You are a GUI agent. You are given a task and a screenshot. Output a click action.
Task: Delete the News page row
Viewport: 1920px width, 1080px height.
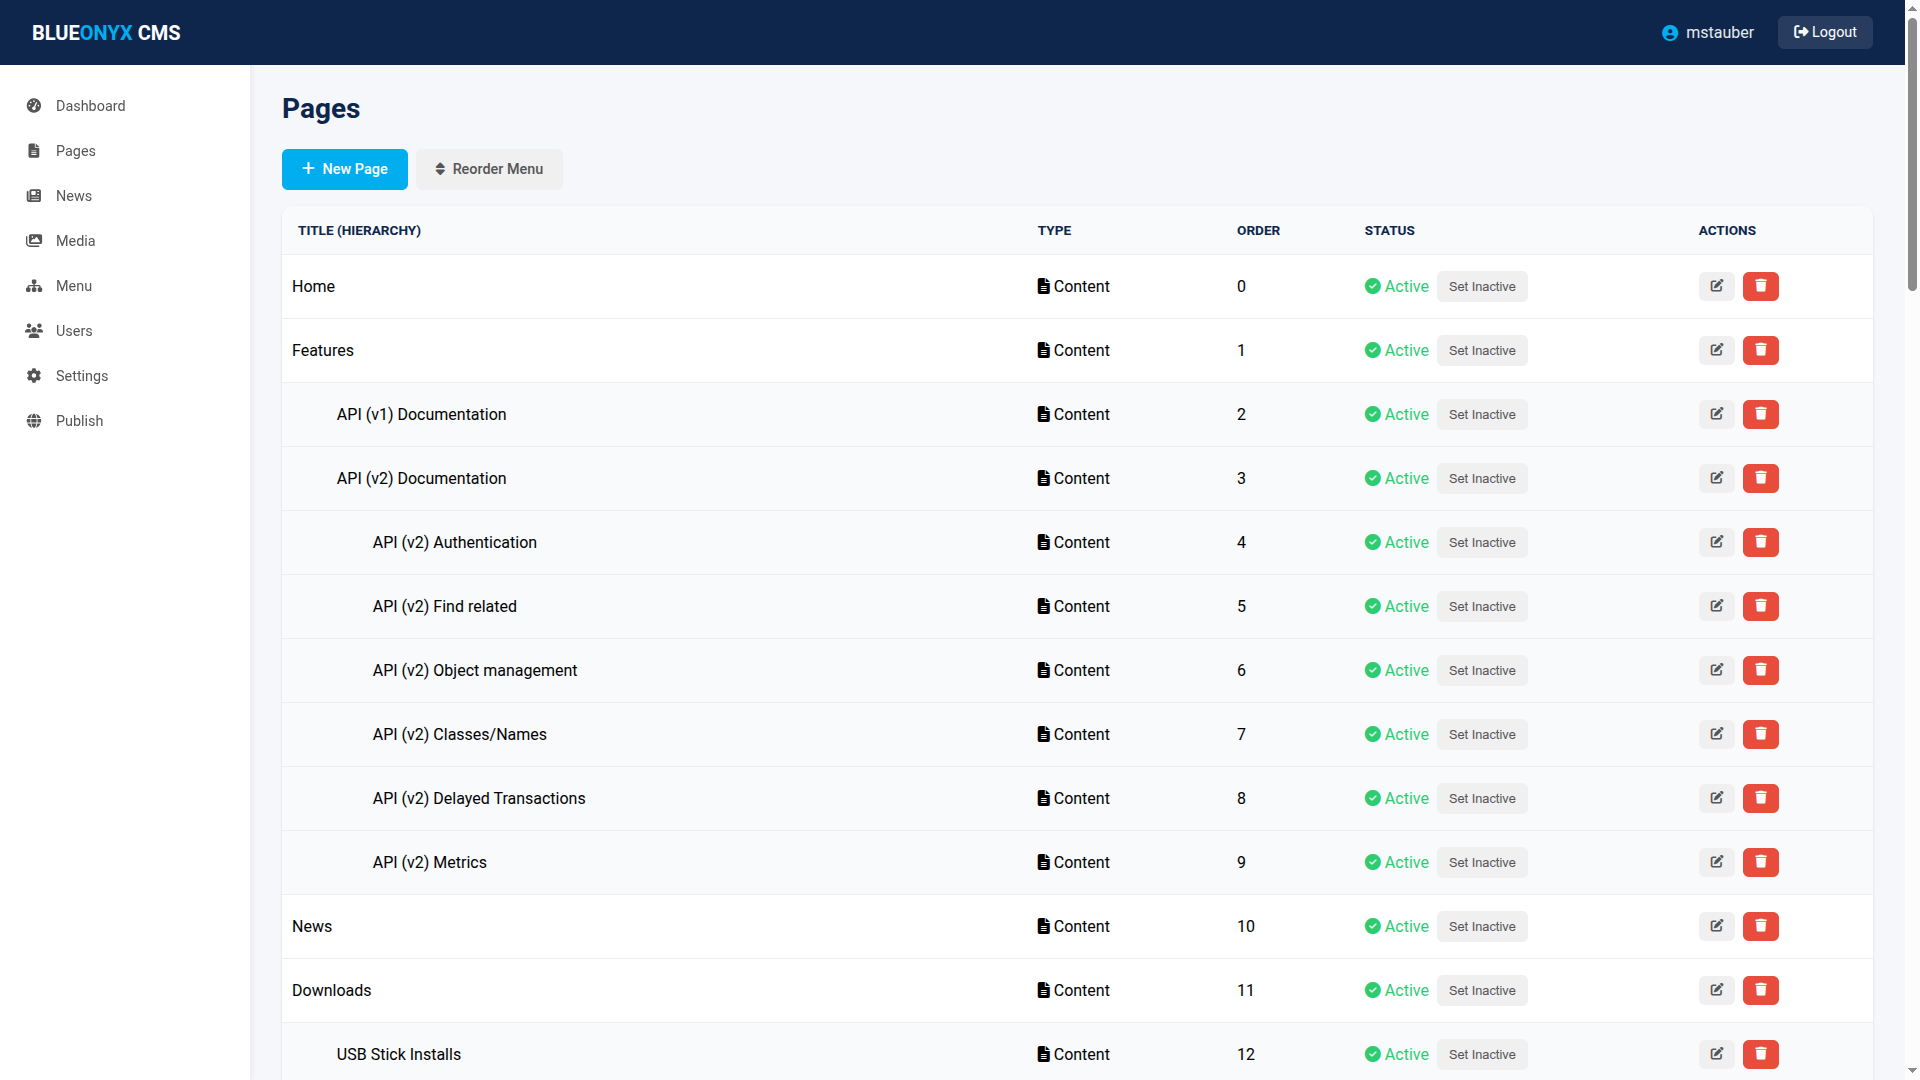pyautogui.click(x=1760, y=926)
